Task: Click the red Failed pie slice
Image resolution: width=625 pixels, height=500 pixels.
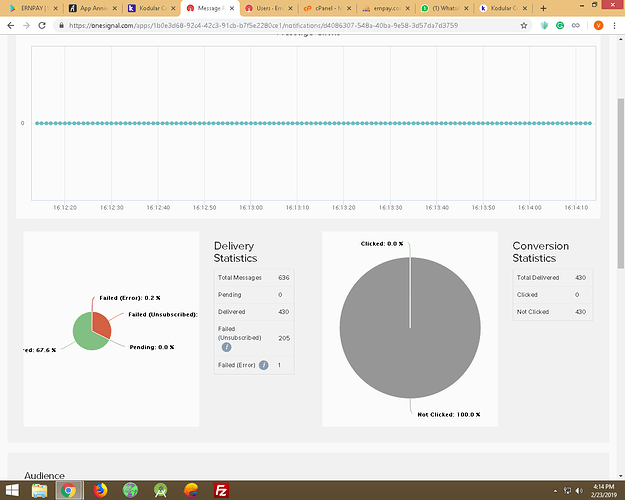Action: (101, 325)
